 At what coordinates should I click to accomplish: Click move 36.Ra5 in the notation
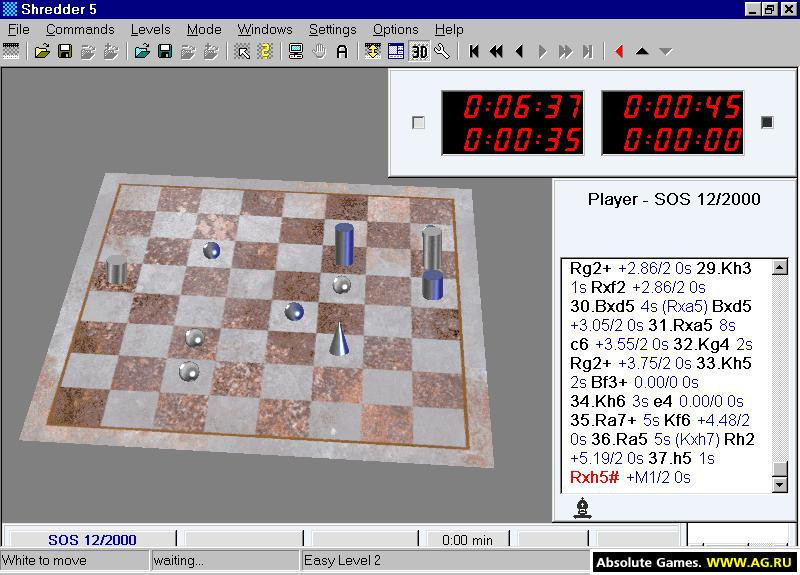(619, 439)
